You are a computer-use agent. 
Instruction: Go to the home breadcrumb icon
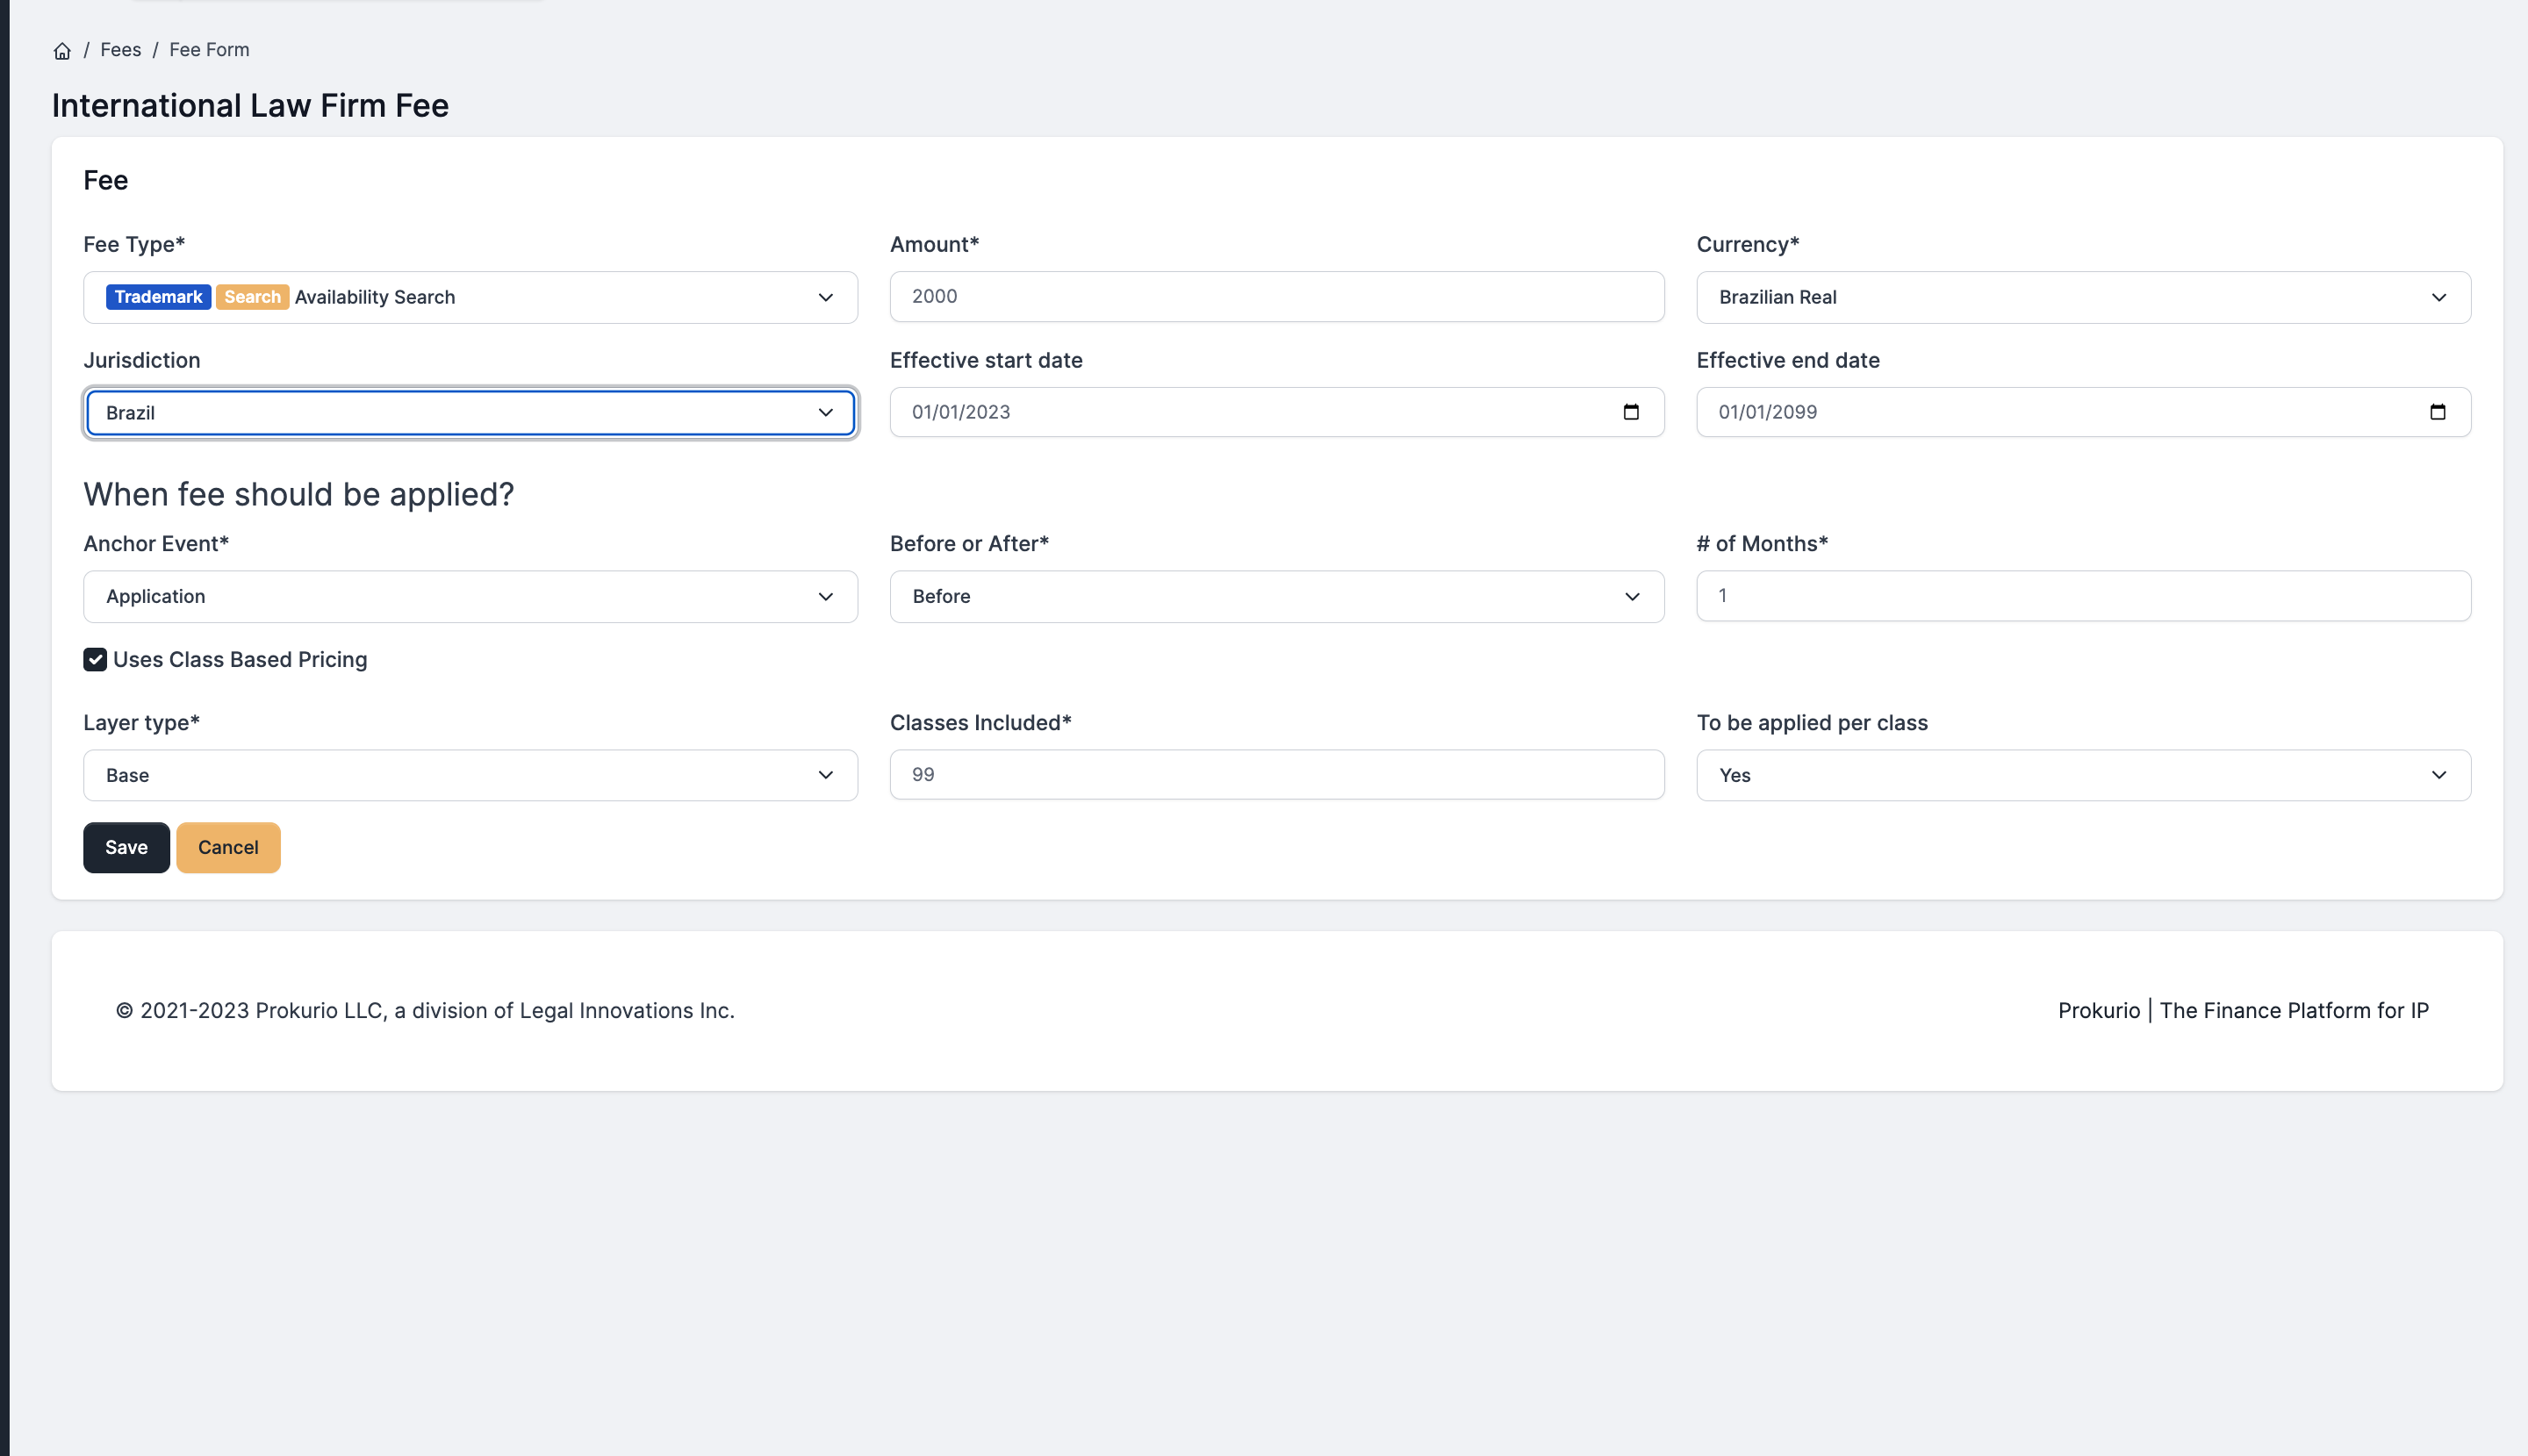click(62, 51)
